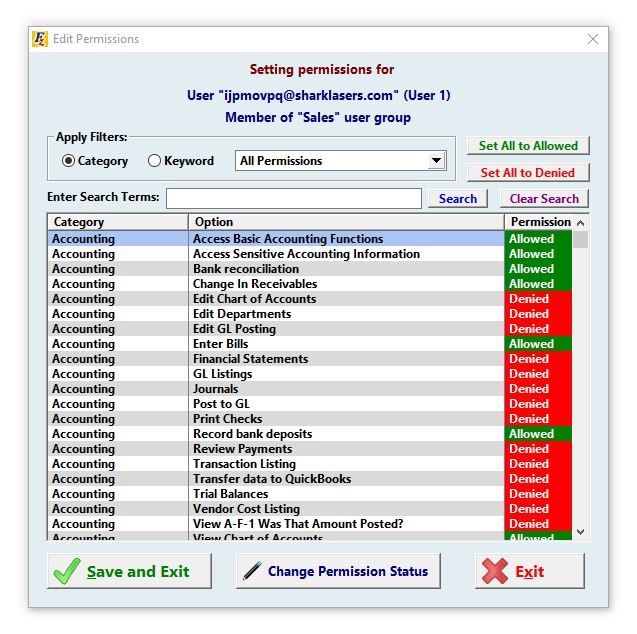
Task: Click the Search button
Action: 458,199
